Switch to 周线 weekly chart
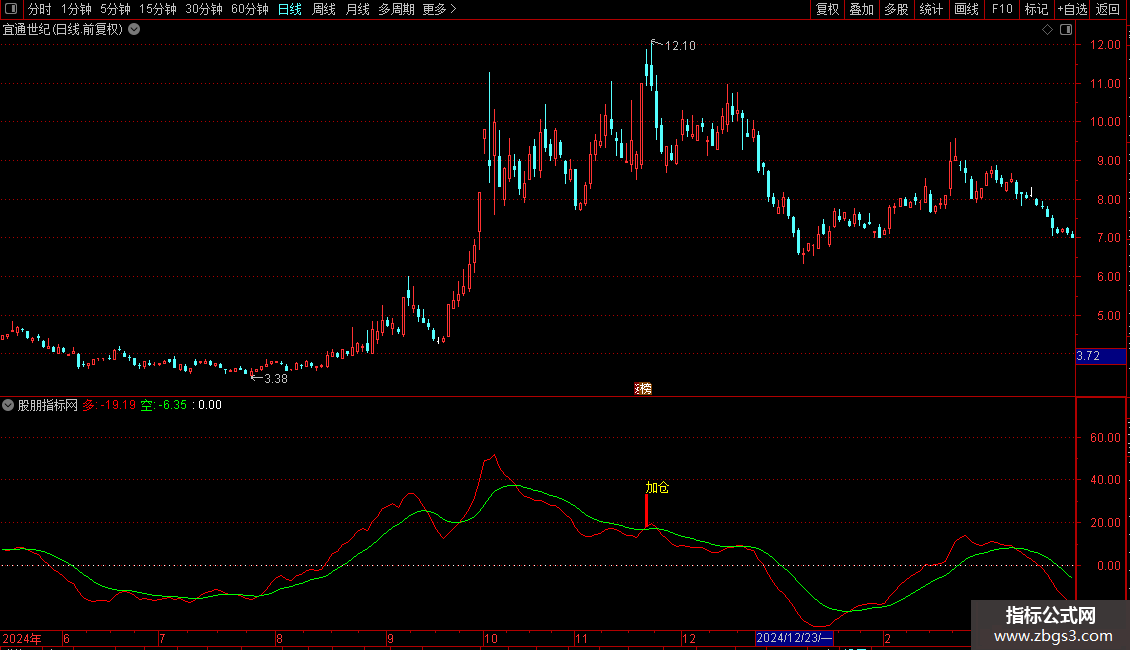 tap(324, 9)
